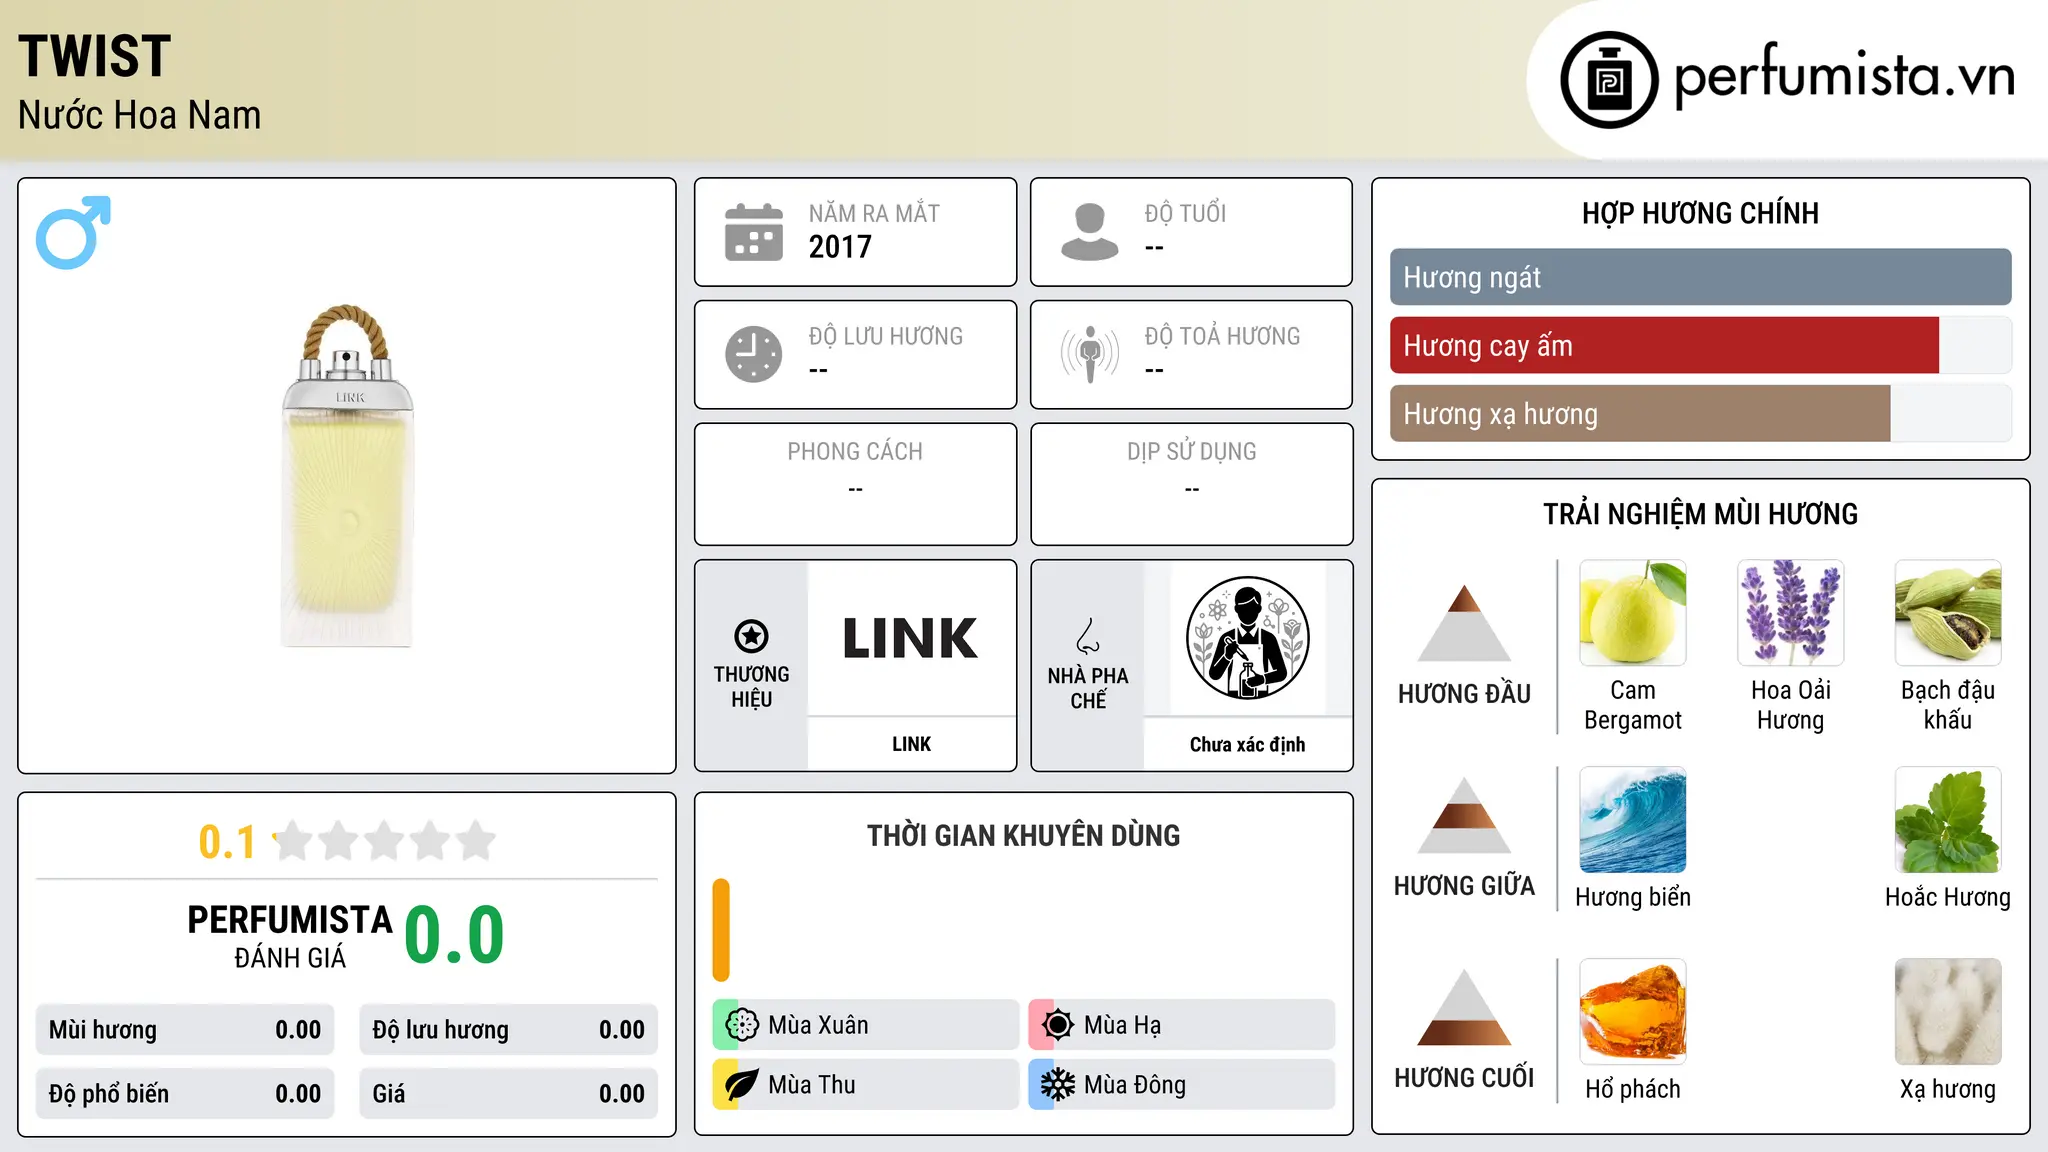Click the Thời Gian Khuyên Dùng heading
Viewport: 2048px width, 1152px height.
click(1023, 836)
